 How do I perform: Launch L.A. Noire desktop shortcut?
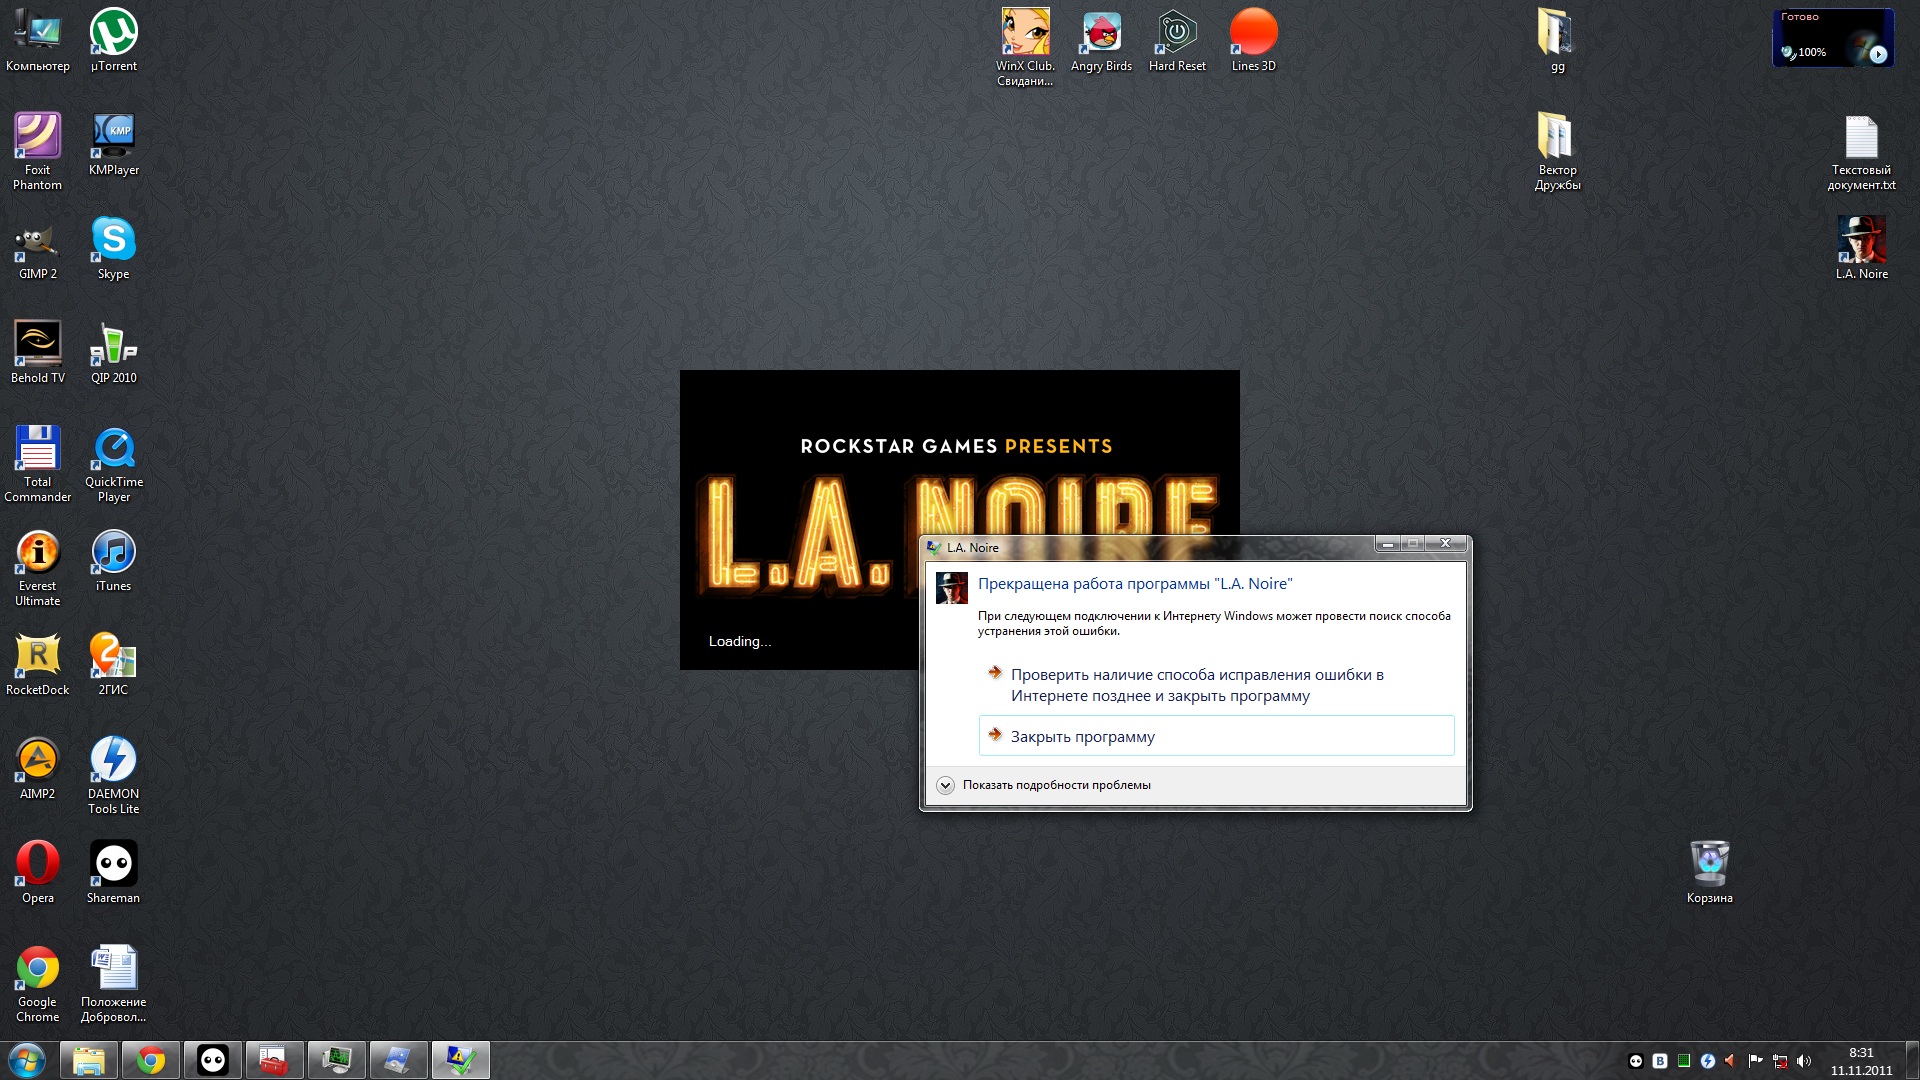pyautogui.click(x=1862, y=248)
